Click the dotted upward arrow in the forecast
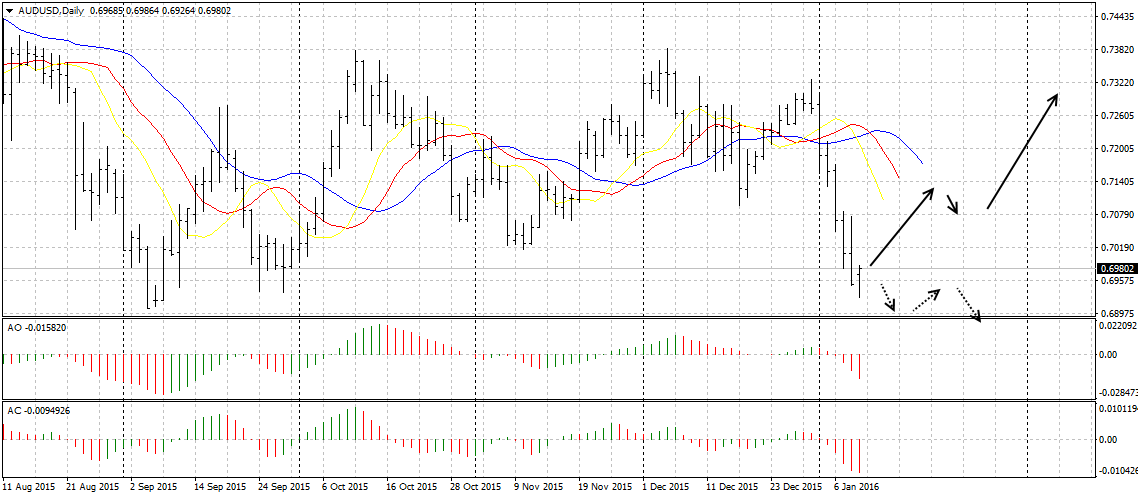1138x498 pixels. (926, 298)
